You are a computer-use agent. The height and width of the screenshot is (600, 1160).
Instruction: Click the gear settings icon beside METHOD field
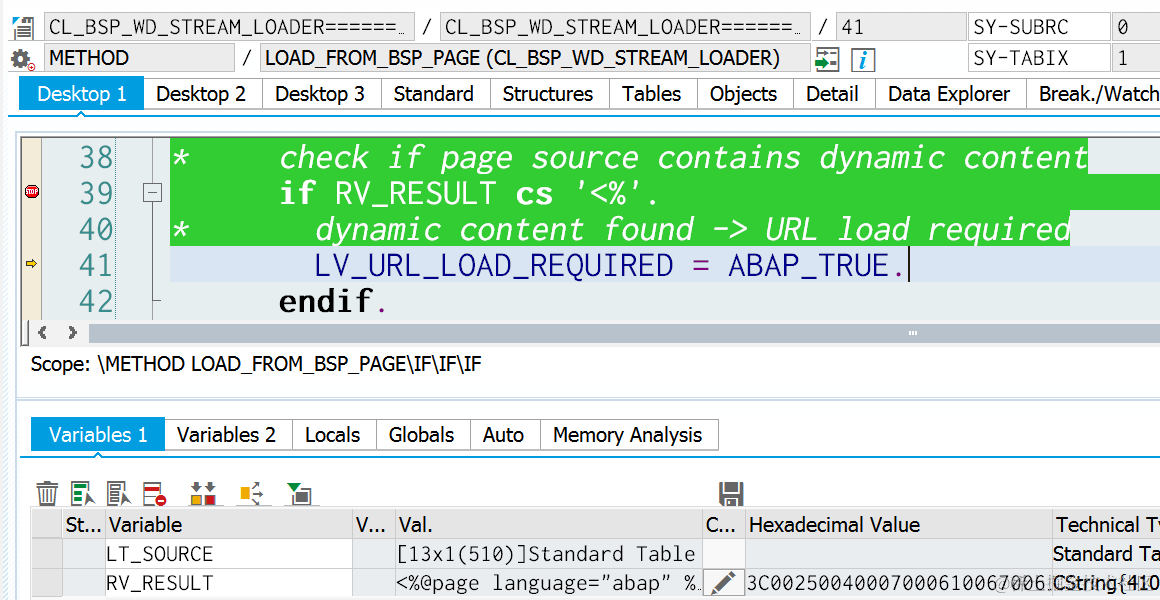click(x=22, y=59)
